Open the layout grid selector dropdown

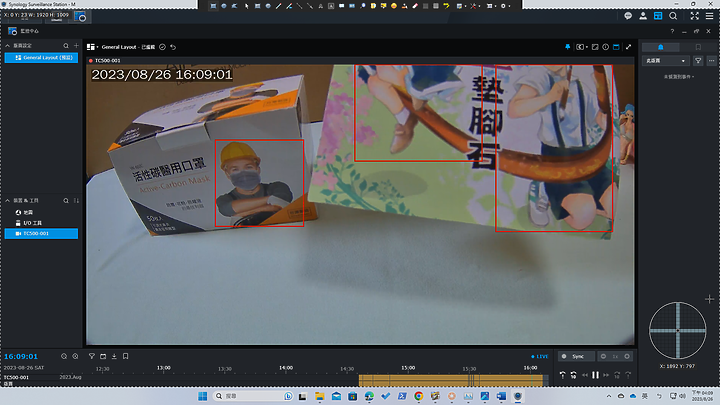tap(92, 47)
